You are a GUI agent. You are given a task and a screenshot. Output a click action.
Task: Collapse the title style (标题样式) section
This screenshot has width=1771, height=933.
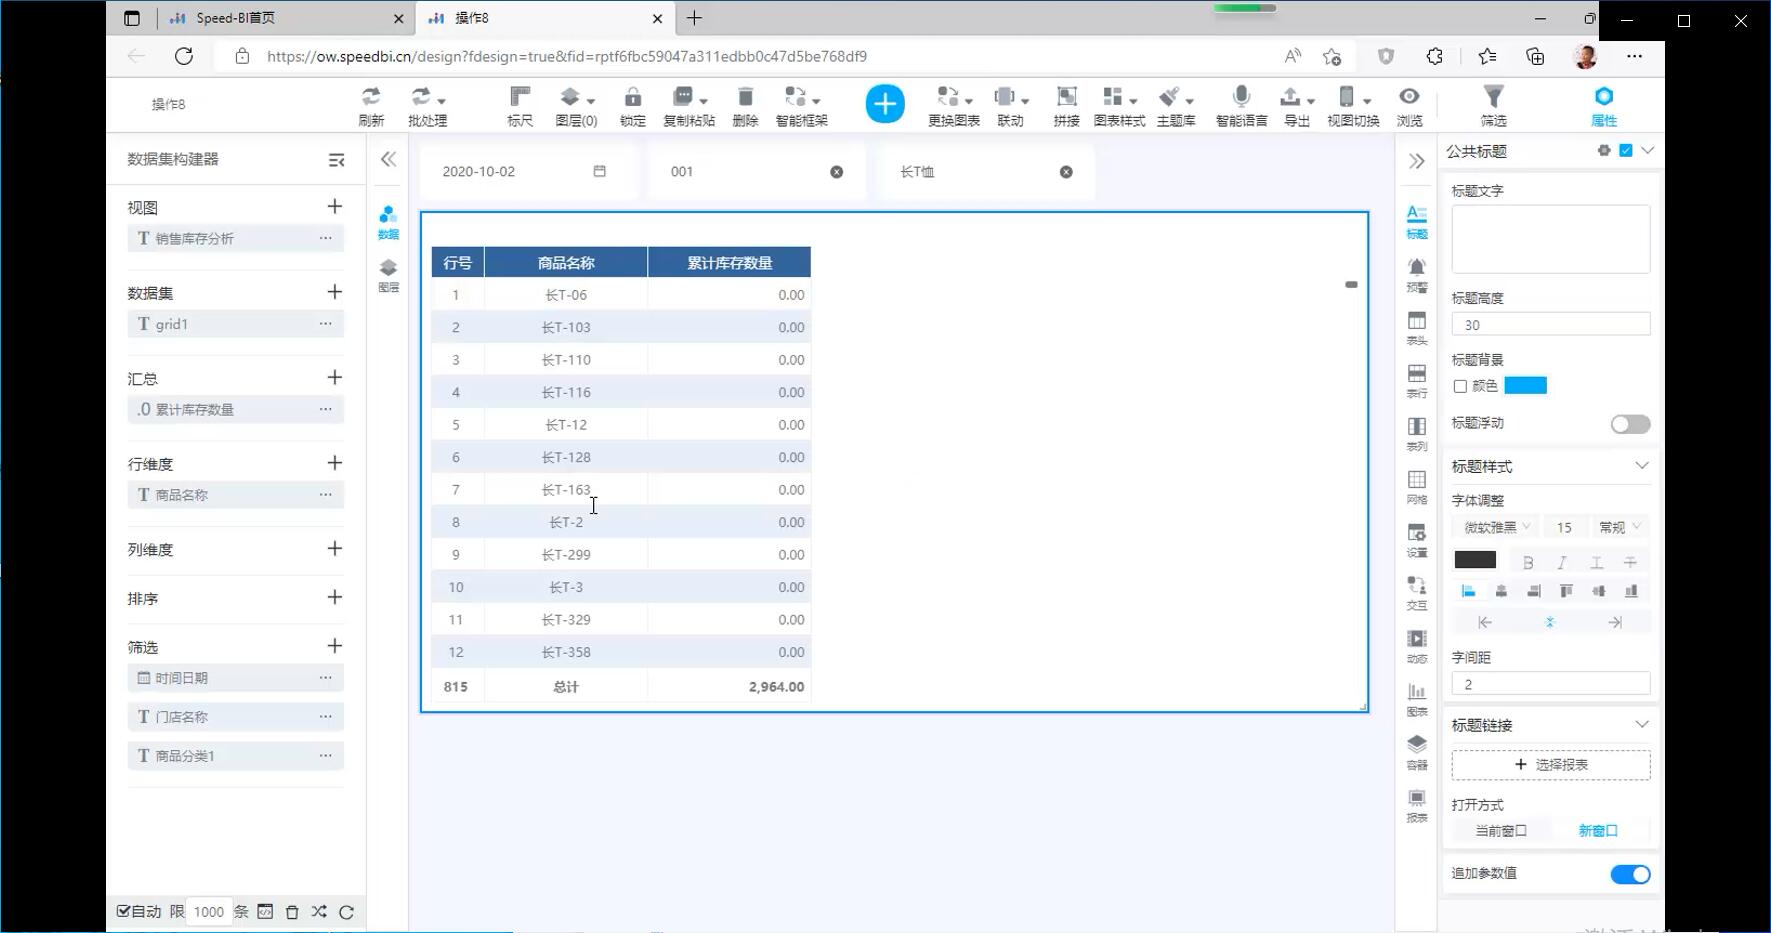click(1641, 466)
